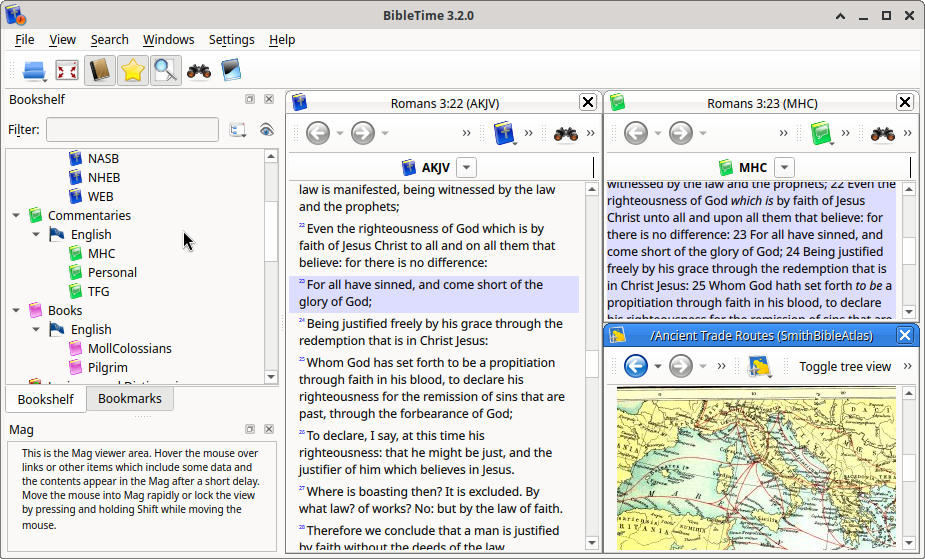The height and width of the screenshot is (559, 925).
Task: Toggle hidden works eye icon in Bookshelf
Action: pos(267,130)
